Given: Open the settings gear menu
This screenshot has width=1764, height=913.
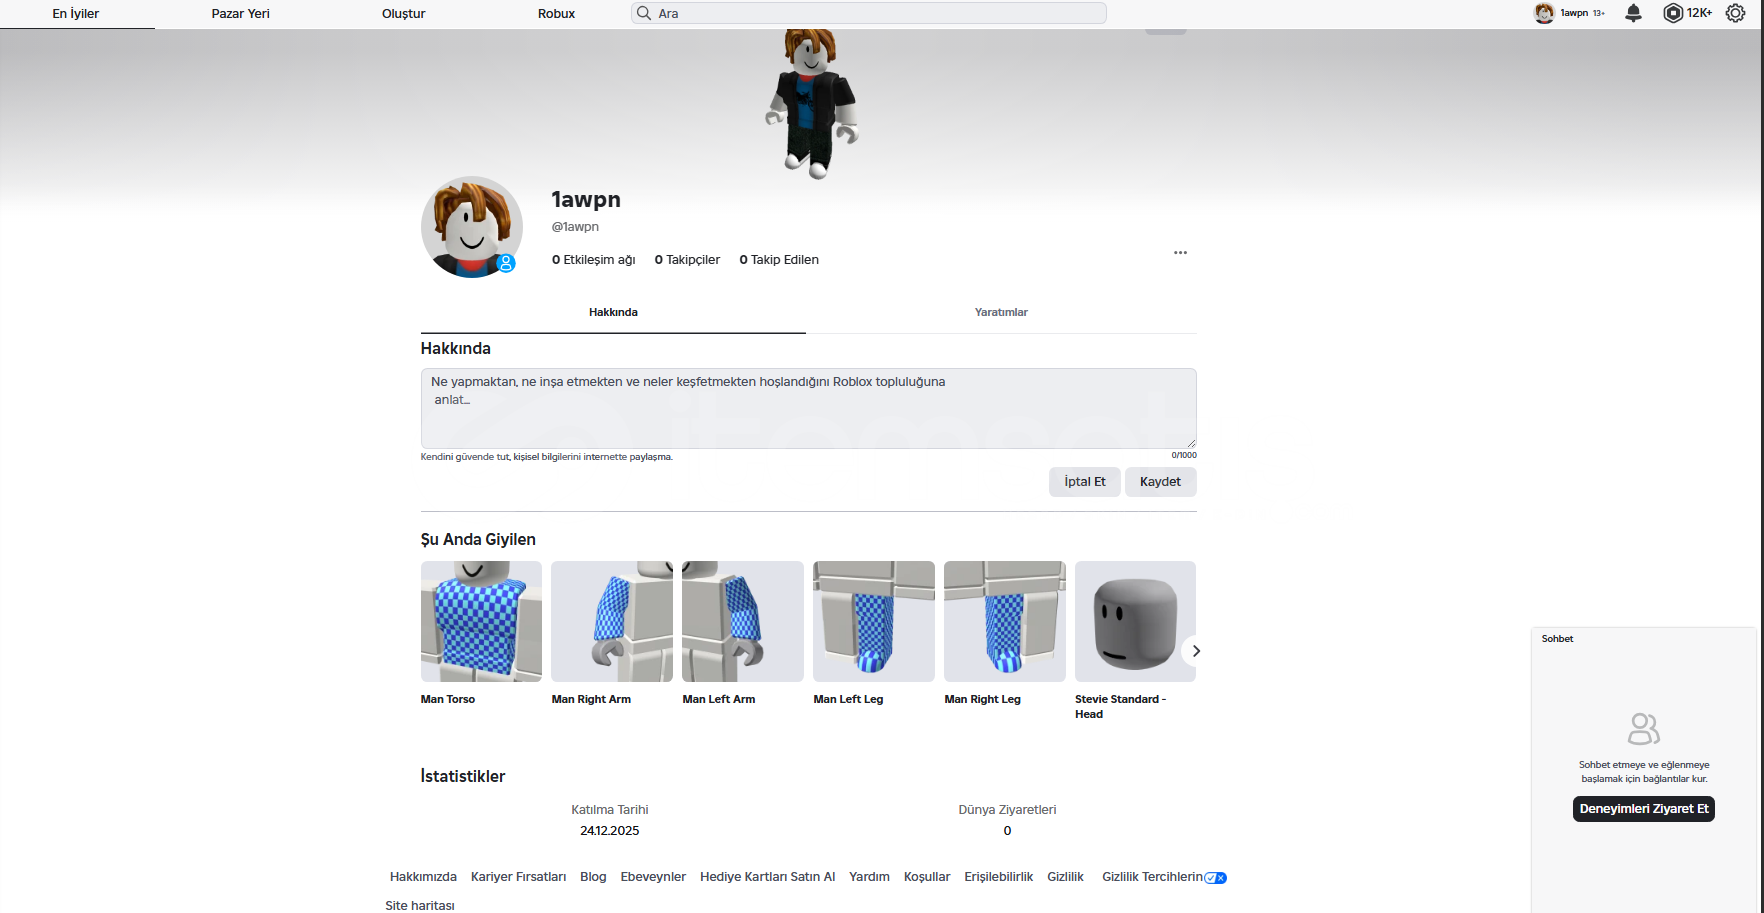Looking at the screenshot, I should (1735, 13).
